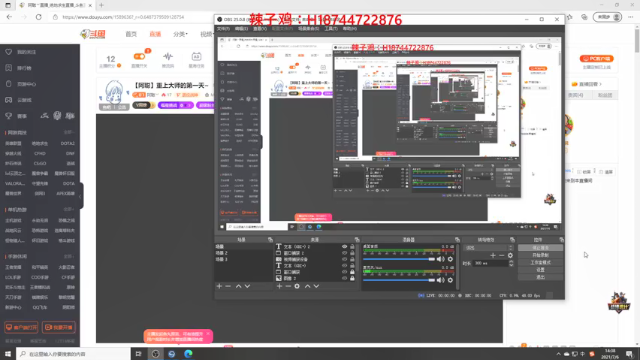This screenshot has width=640, height=360.
Task: Open the 查看(V) menu in OBS
Action: [260, 29]
